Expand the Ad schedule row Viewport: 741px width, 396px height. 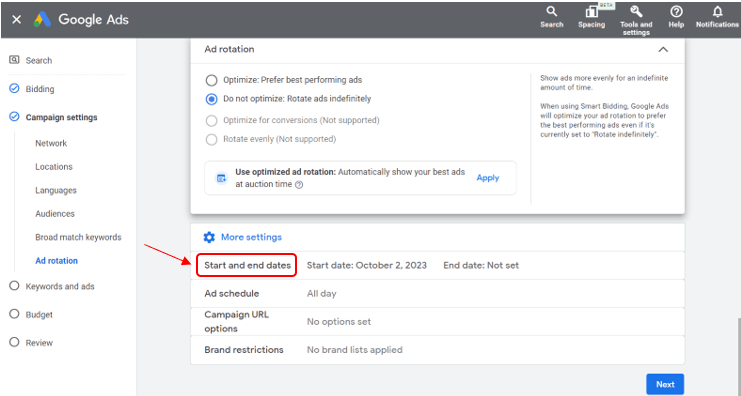pyautogui.click(x=438, y=293)
